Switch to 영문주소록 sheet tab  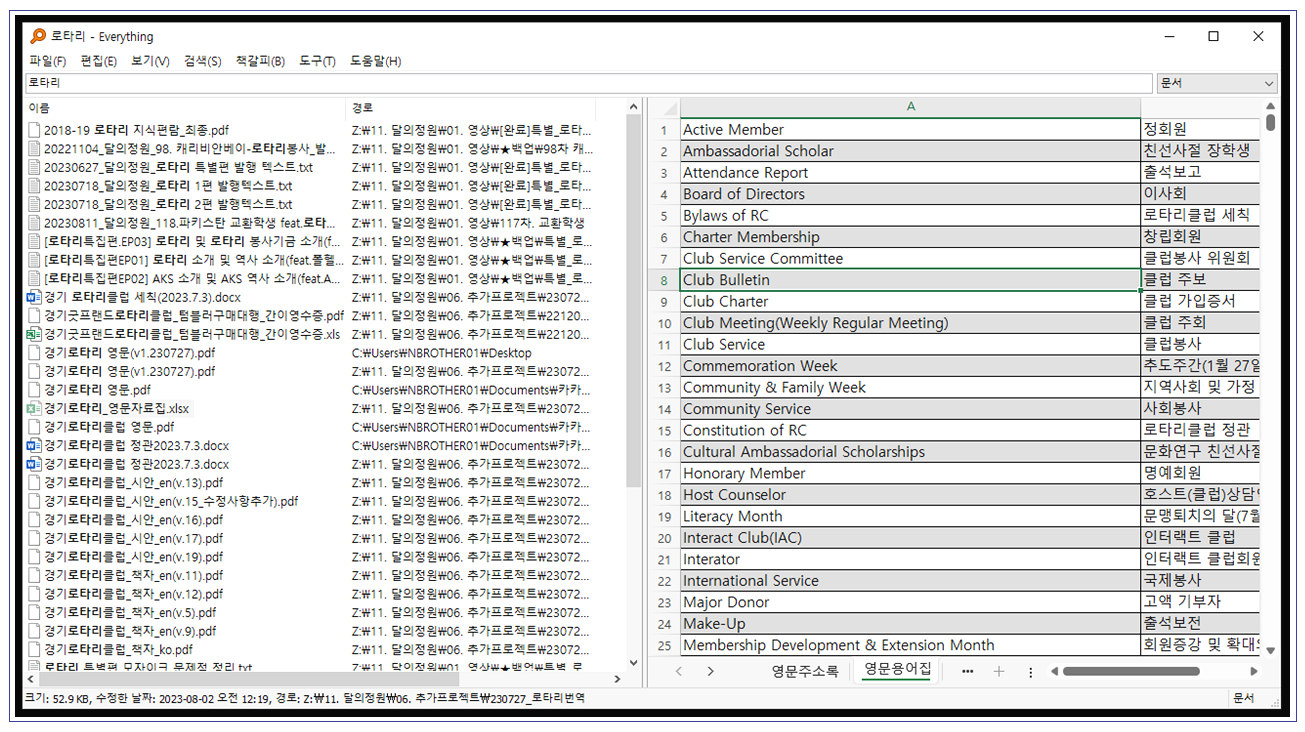(805, 671)
